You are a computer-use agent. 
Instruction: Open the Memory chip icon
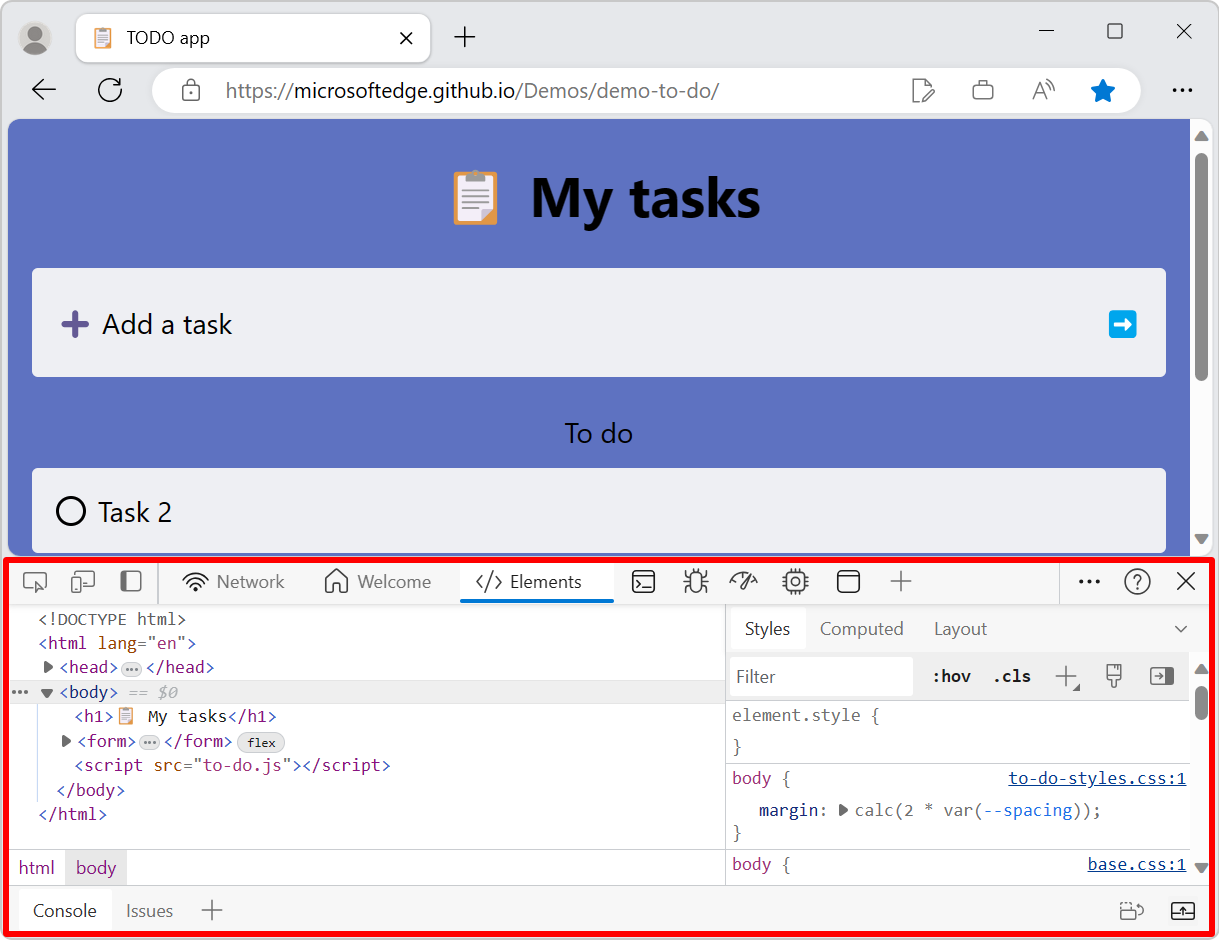pos(795,581)
